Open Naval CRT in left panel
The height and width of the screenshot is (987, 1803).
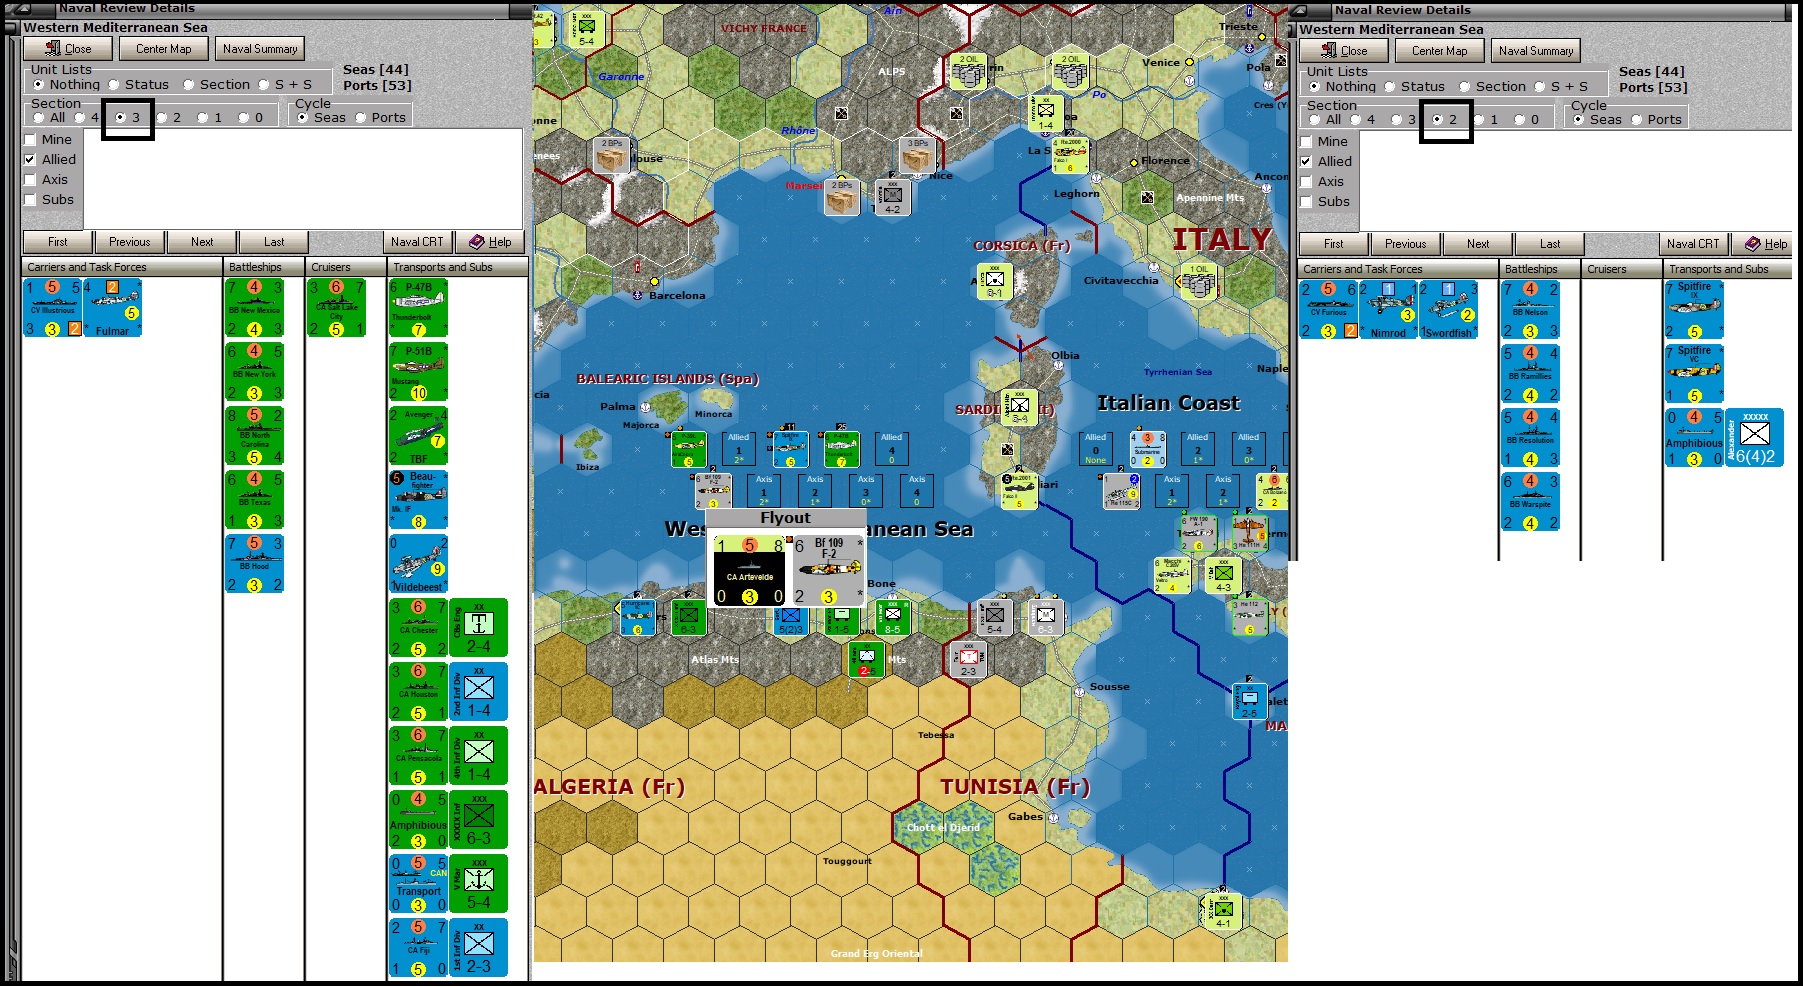click(417, 242)
